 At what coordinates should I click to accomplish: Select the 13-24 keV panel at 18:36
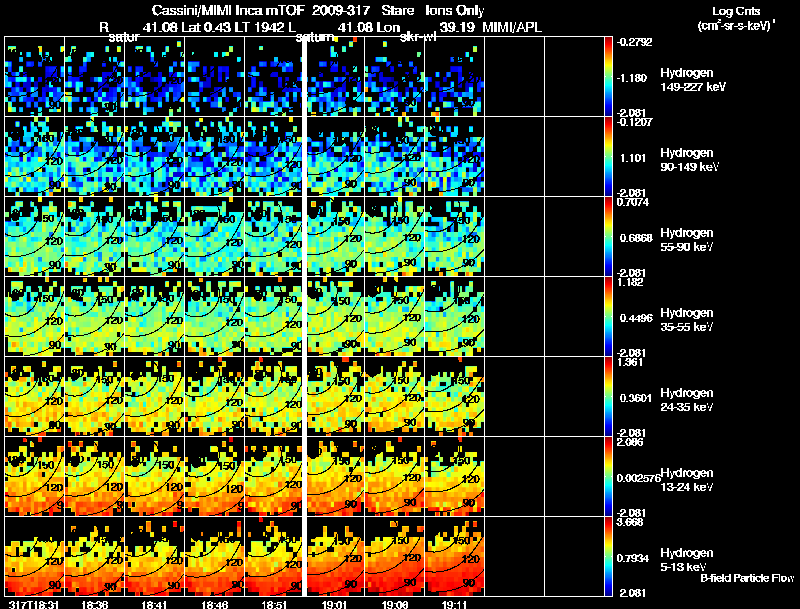(95, 477)
